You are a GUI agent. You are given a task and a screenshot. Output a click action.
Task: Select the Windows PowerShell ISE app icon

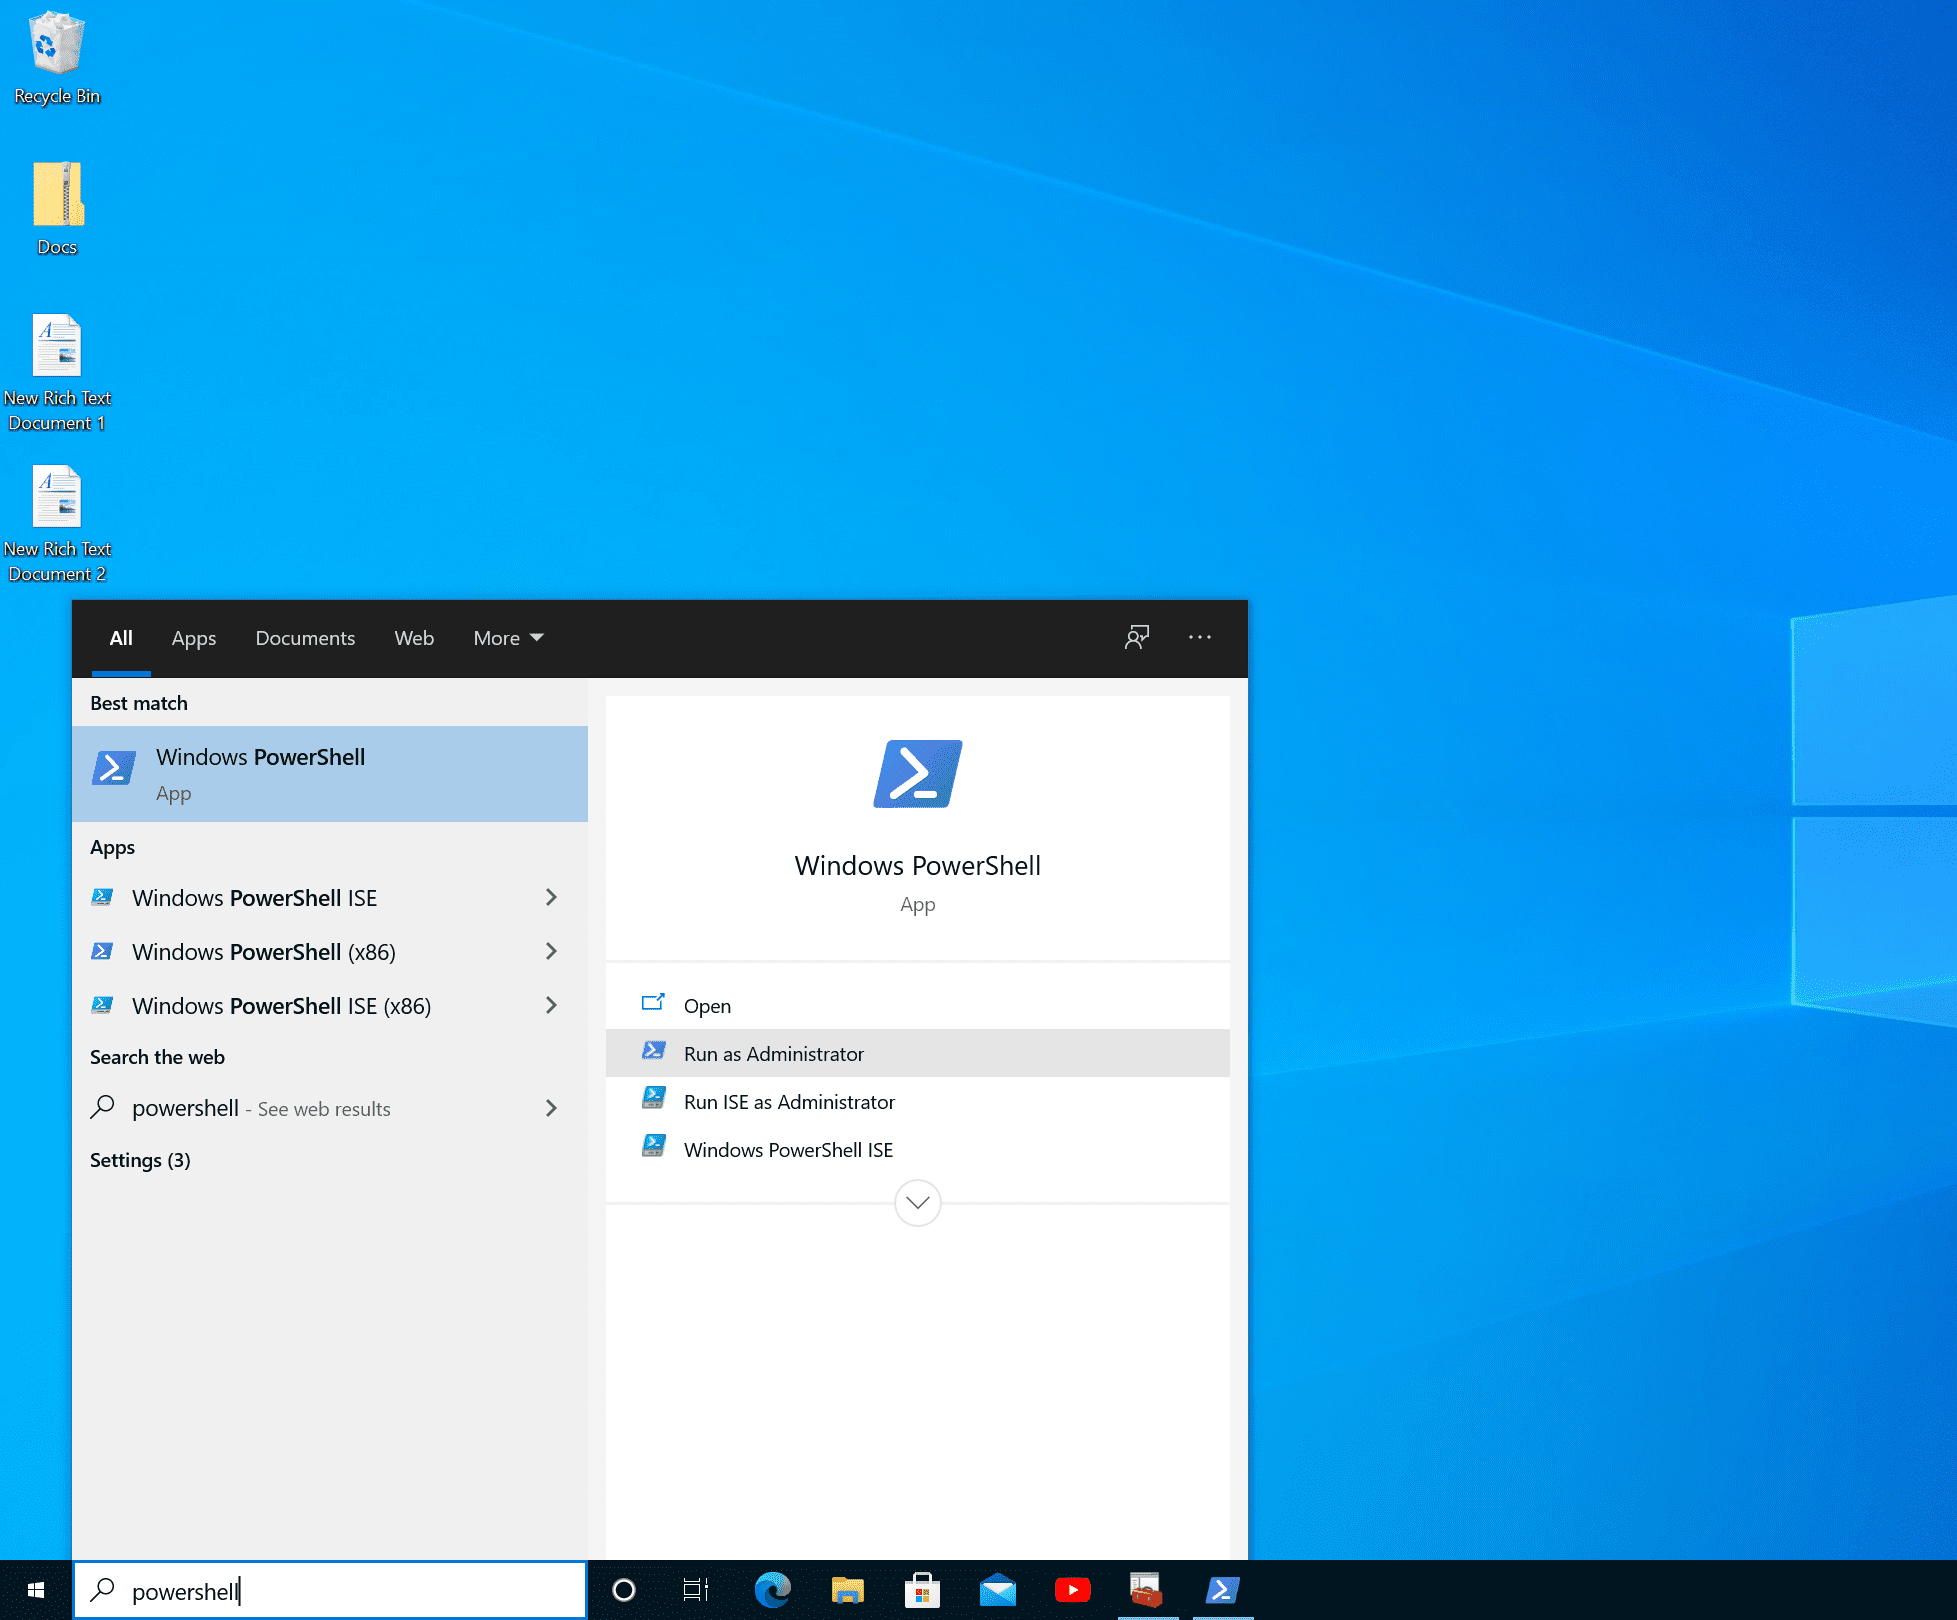tap(103, 897)
